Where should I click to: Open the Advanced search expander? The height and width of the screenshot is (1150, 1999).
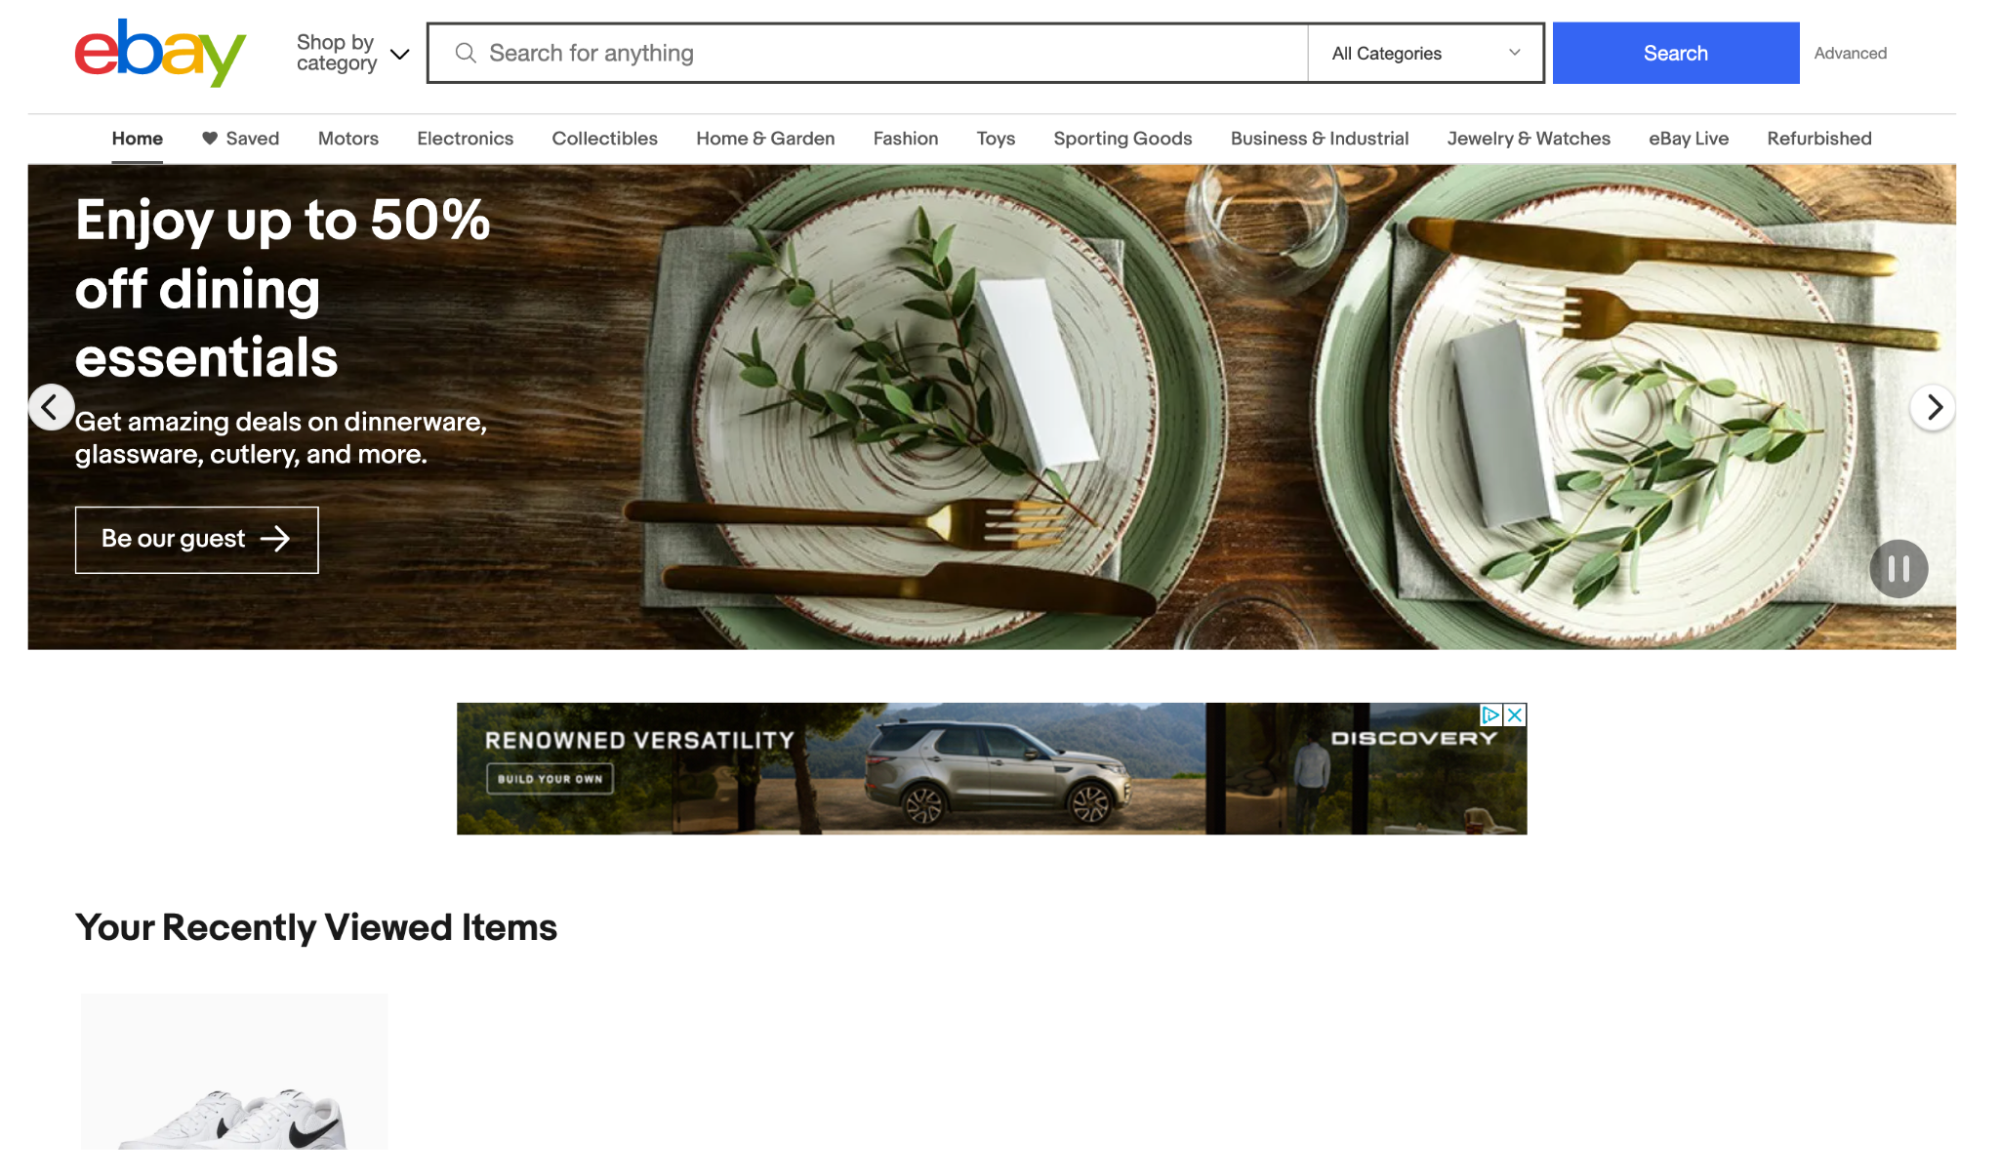[1851, 52]
